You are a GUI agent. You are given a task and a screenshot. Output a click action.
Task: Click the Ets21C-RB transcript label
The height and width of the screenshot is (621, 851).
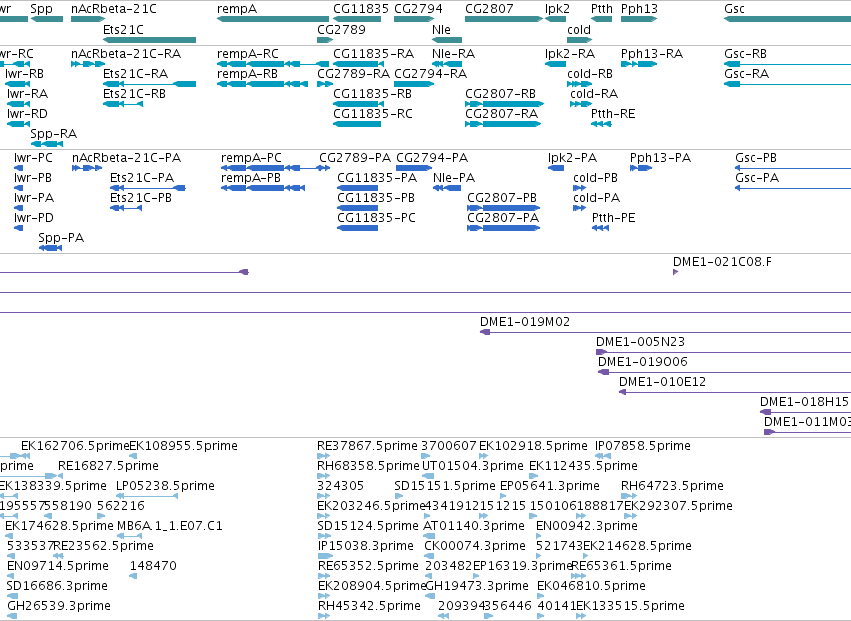(x=134, y=94)
